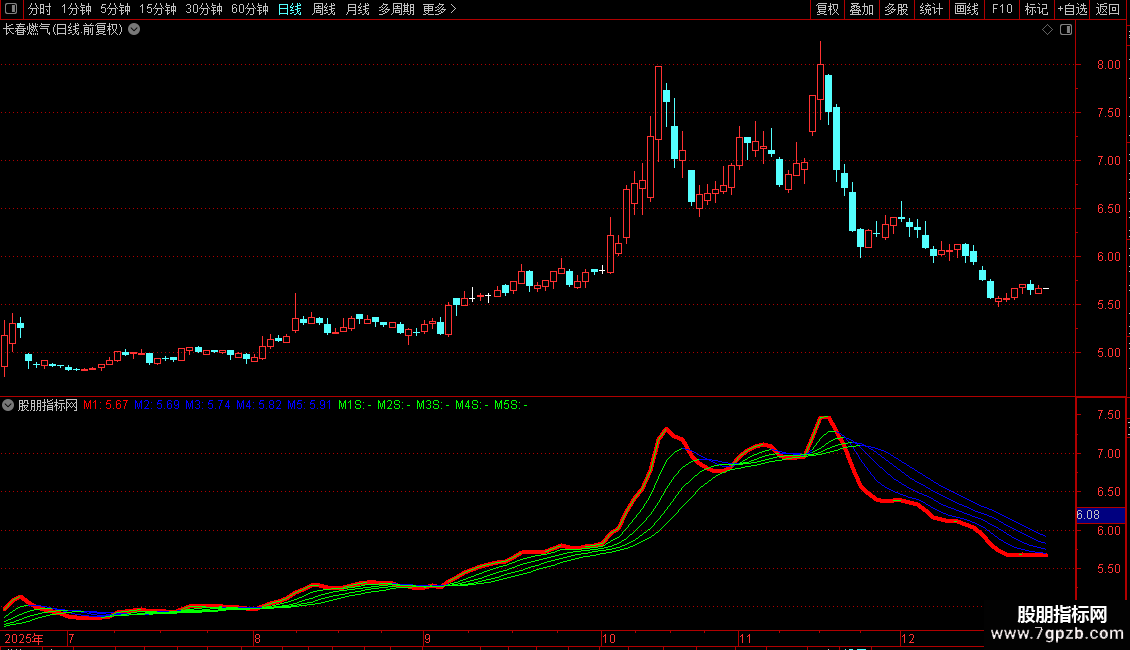Open the 股朋指标网 indicator dropdown arrow
This screenshot has width=1130, height=650.
pyautogui.click(x=8, y=405)
